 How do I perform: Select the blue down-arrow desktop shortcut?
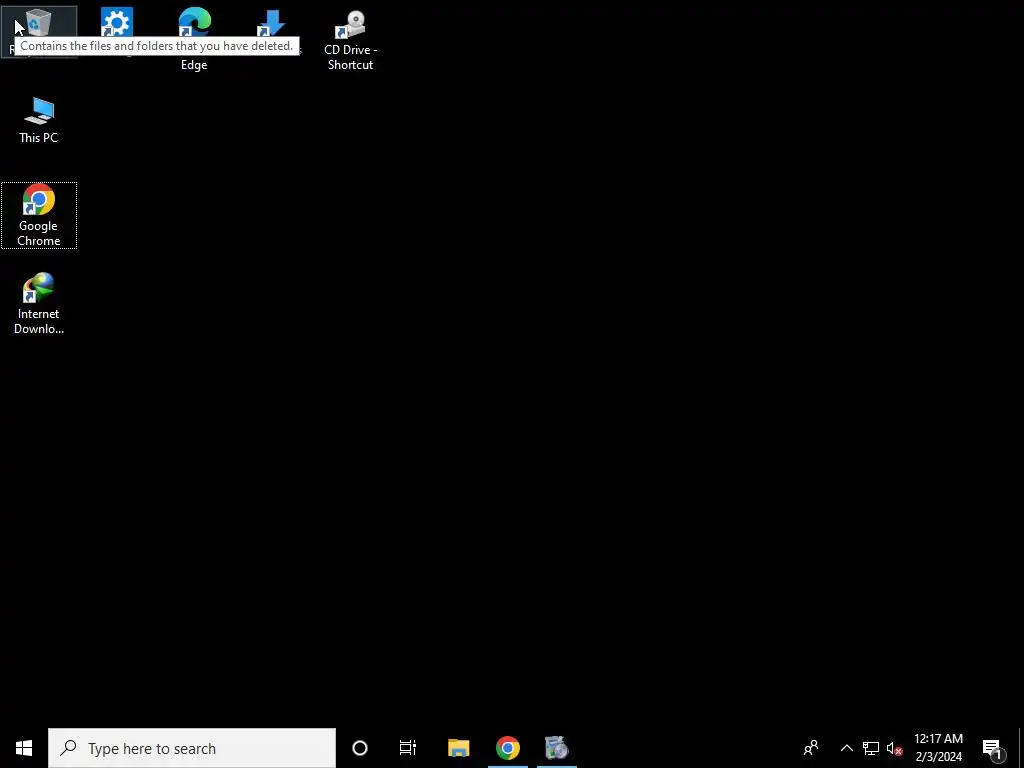click(272, 24)
